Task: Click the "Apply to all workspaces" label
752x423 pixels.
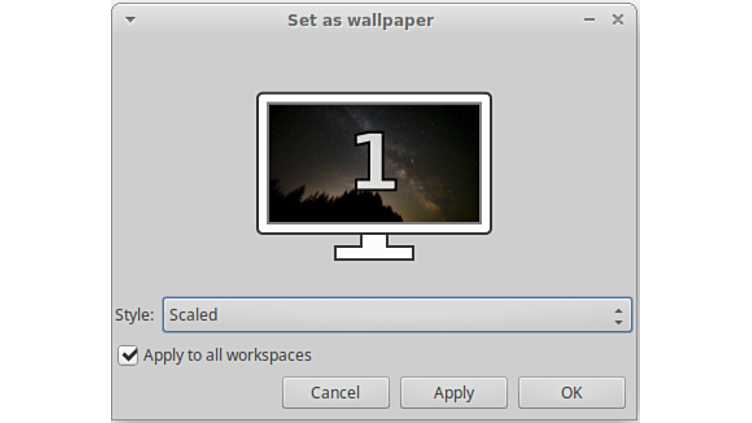Action: tap(227, 355)
